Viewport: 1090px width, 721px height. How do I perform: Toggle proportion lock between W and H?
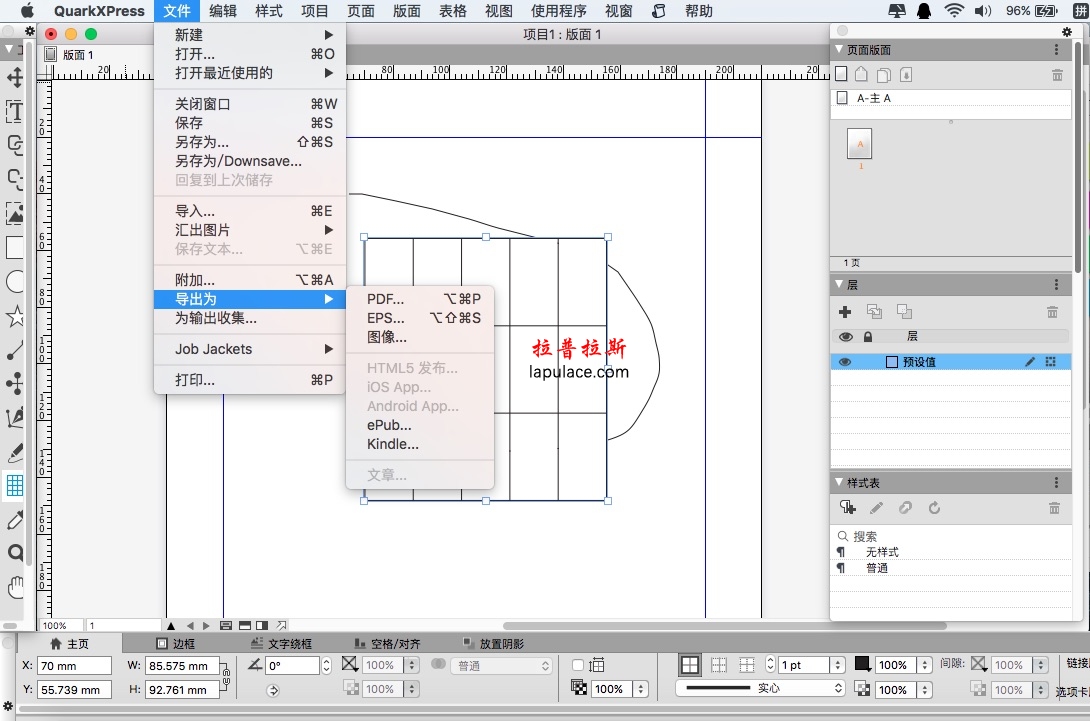tap(226, 677)
